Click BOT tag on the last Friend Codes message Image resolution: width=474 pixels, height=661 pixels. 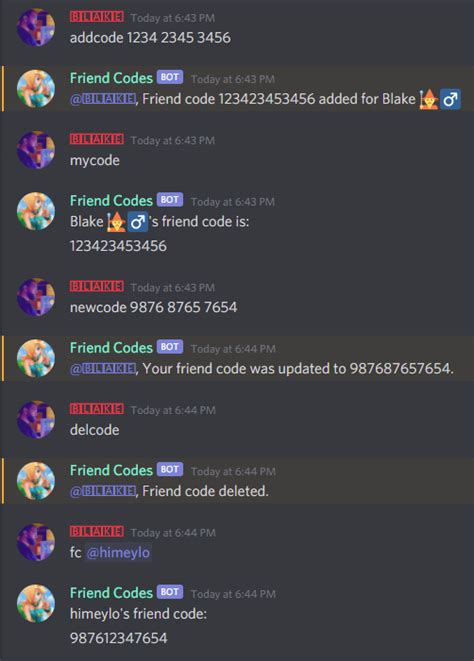[x=170, y=592]
